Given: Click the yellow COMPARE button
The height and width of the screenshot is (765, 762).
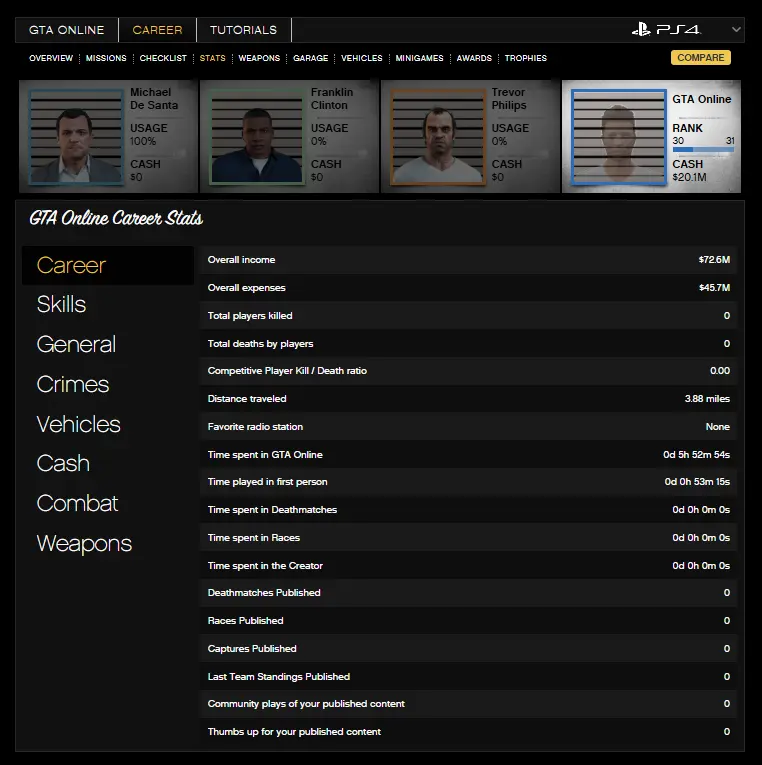Looking at the screenshot, I should 701,58.
